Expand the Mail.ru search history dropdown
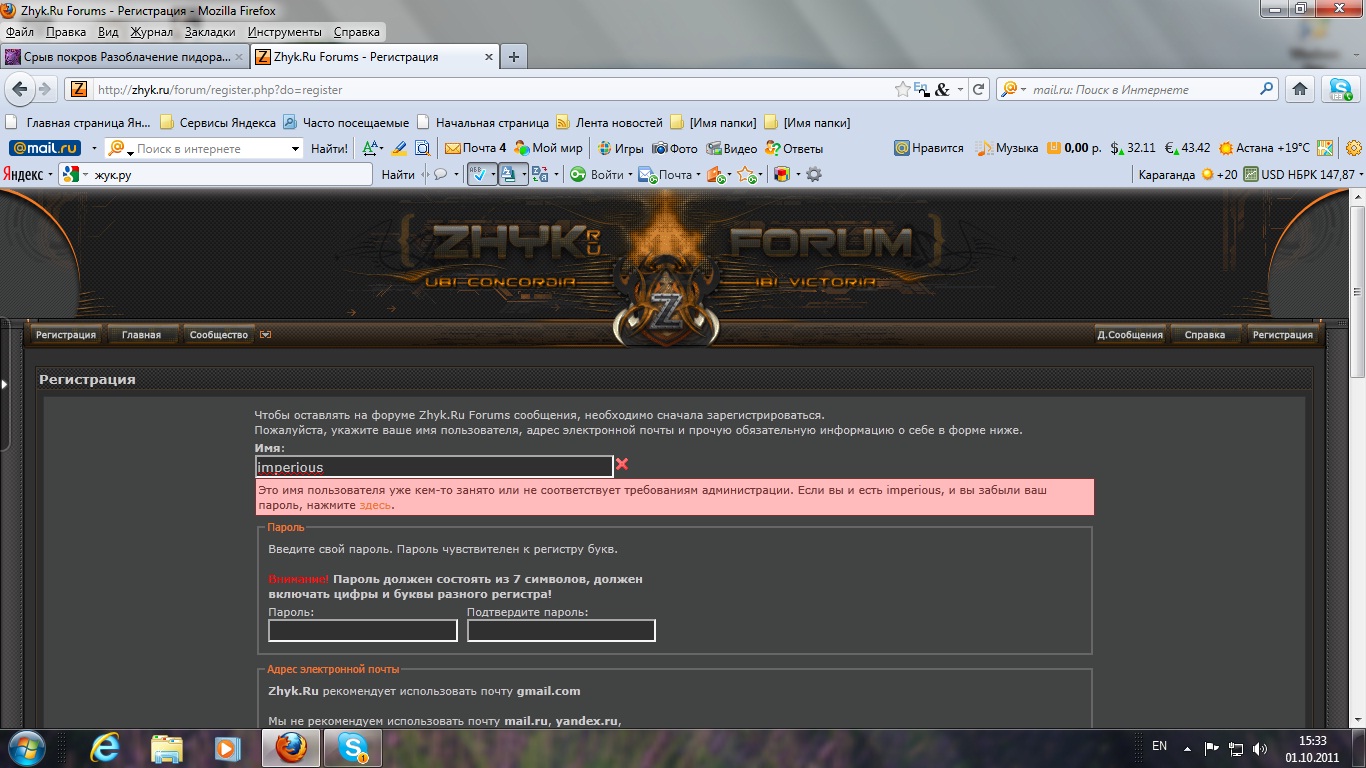 click(x=295, y=149)
